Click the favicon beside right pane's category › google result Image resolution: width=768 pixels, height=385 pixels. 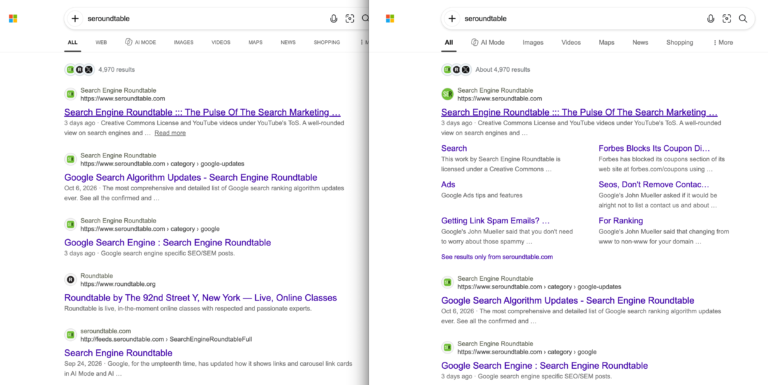tap(447, 347)
